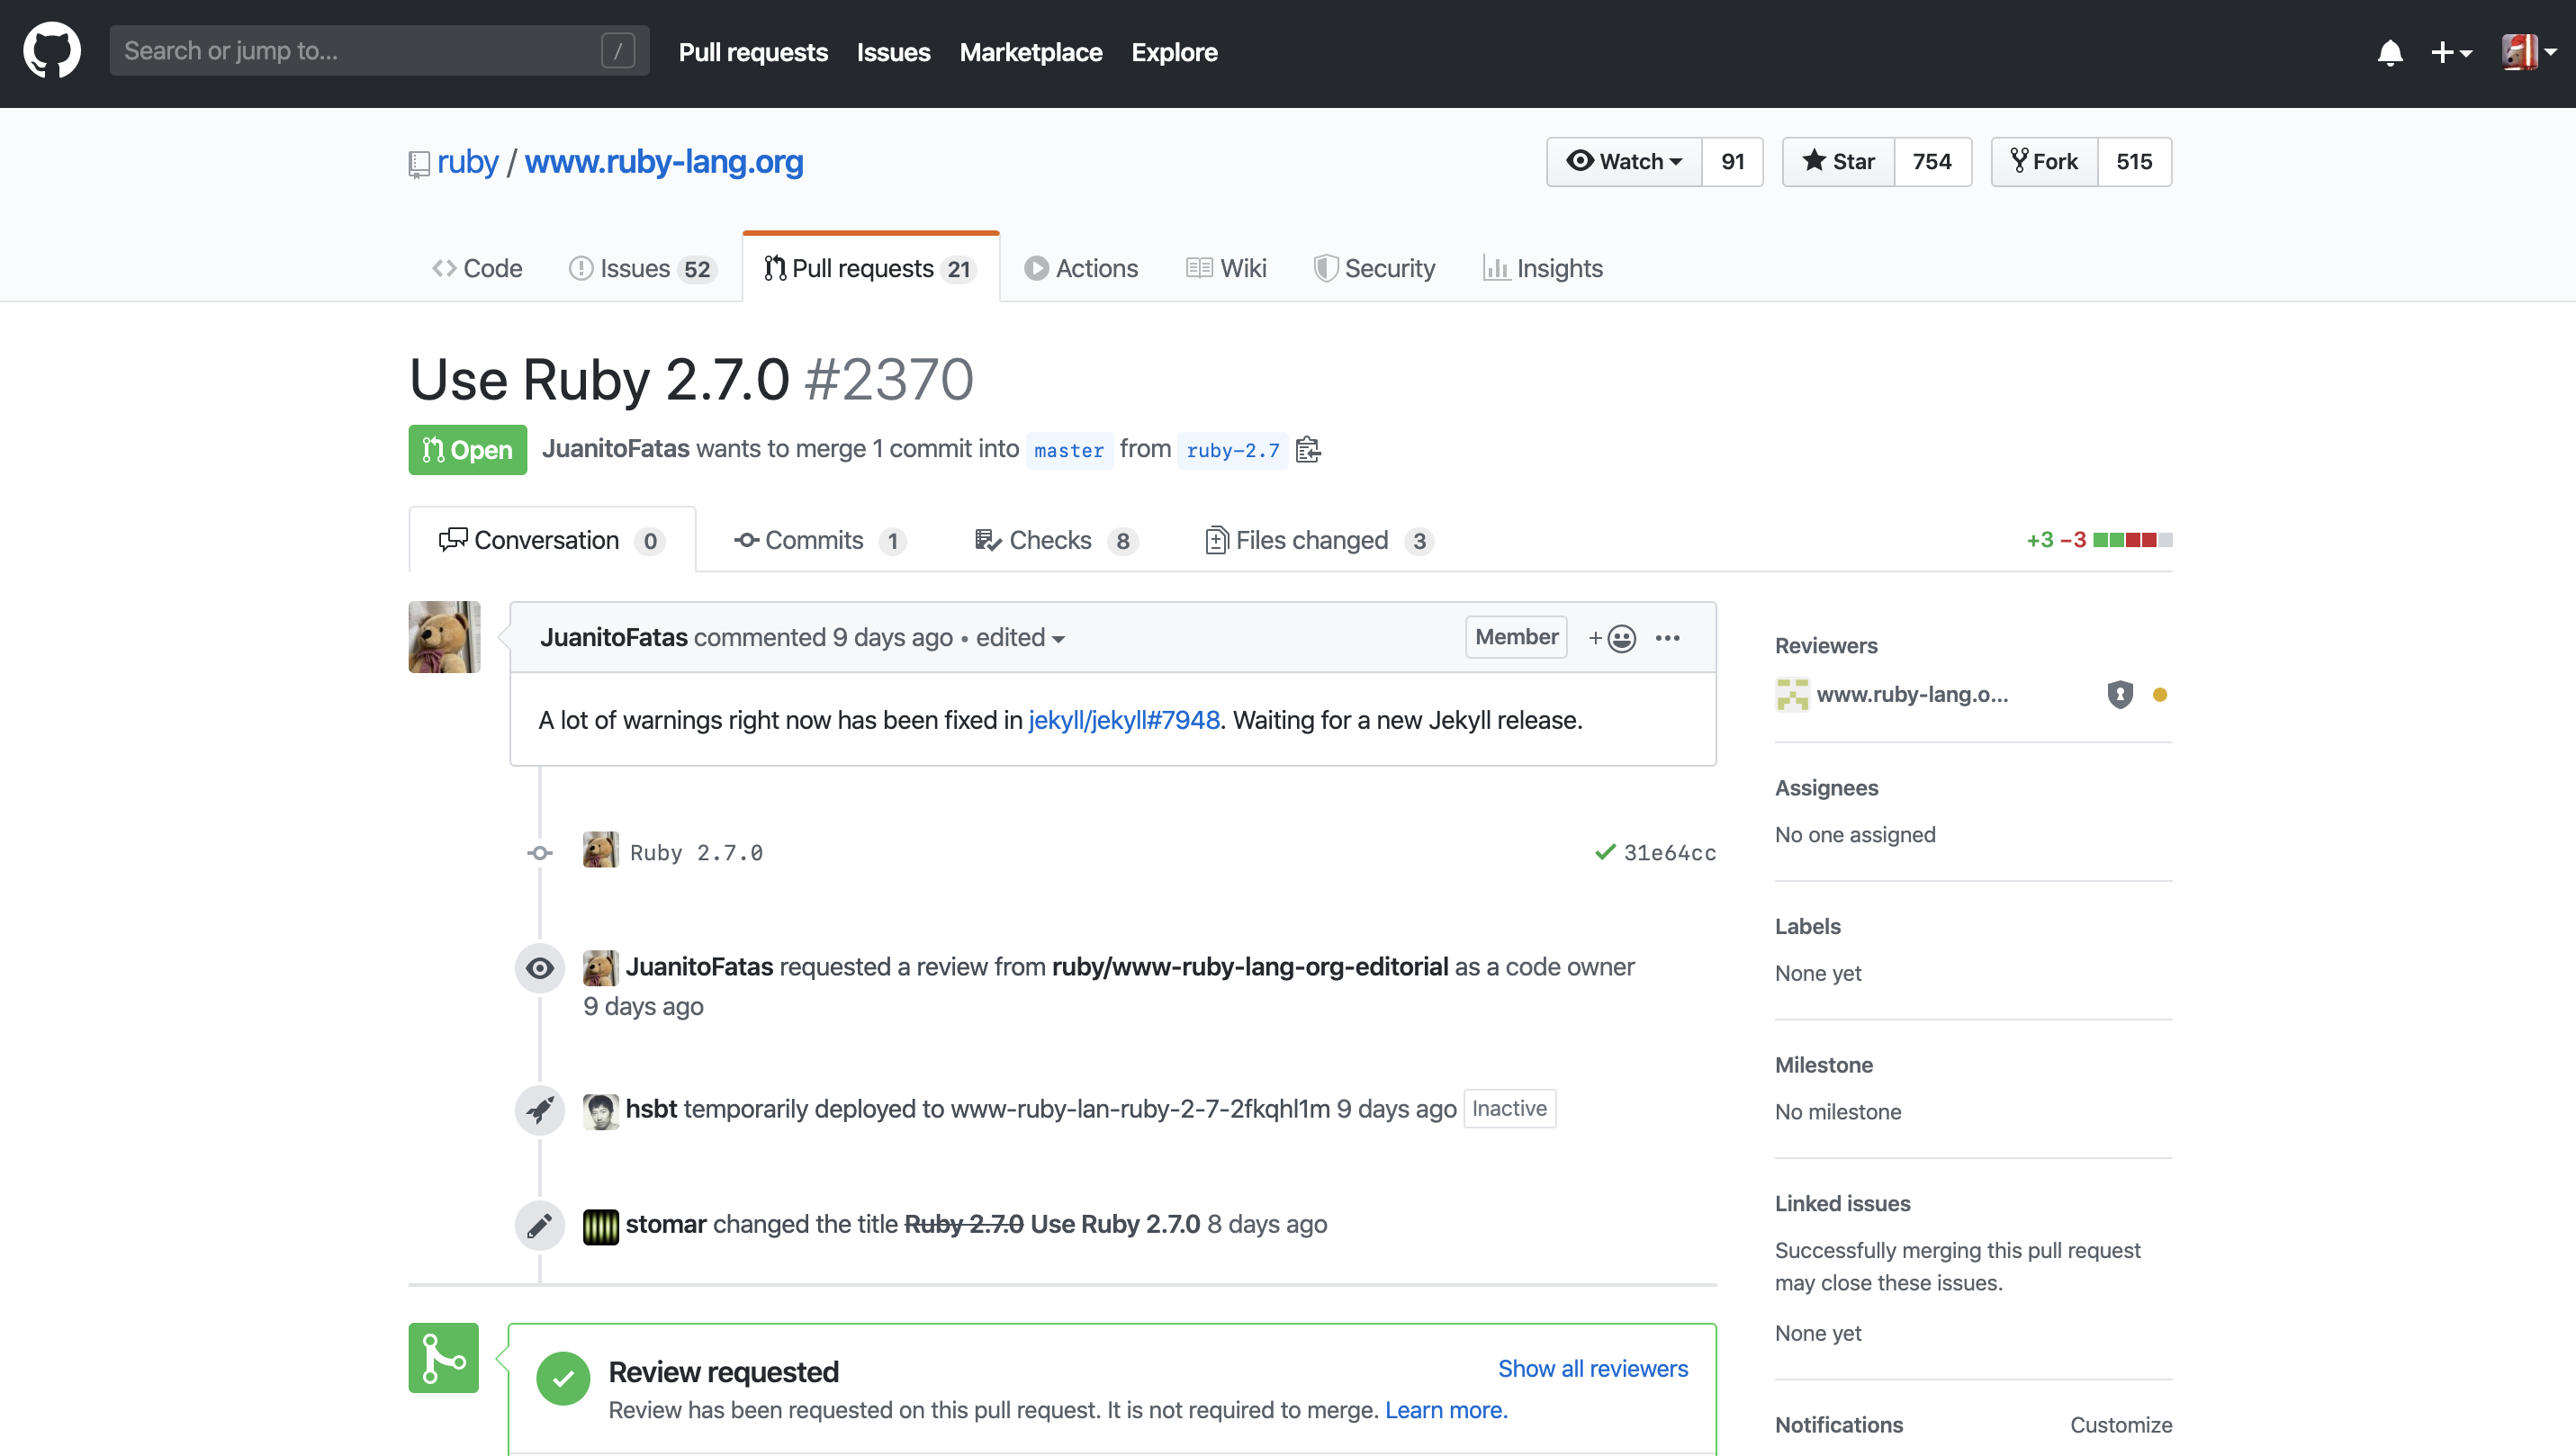View the 91 watchers count
Screen dimensions: 2576x1456
click(1733, 161)
